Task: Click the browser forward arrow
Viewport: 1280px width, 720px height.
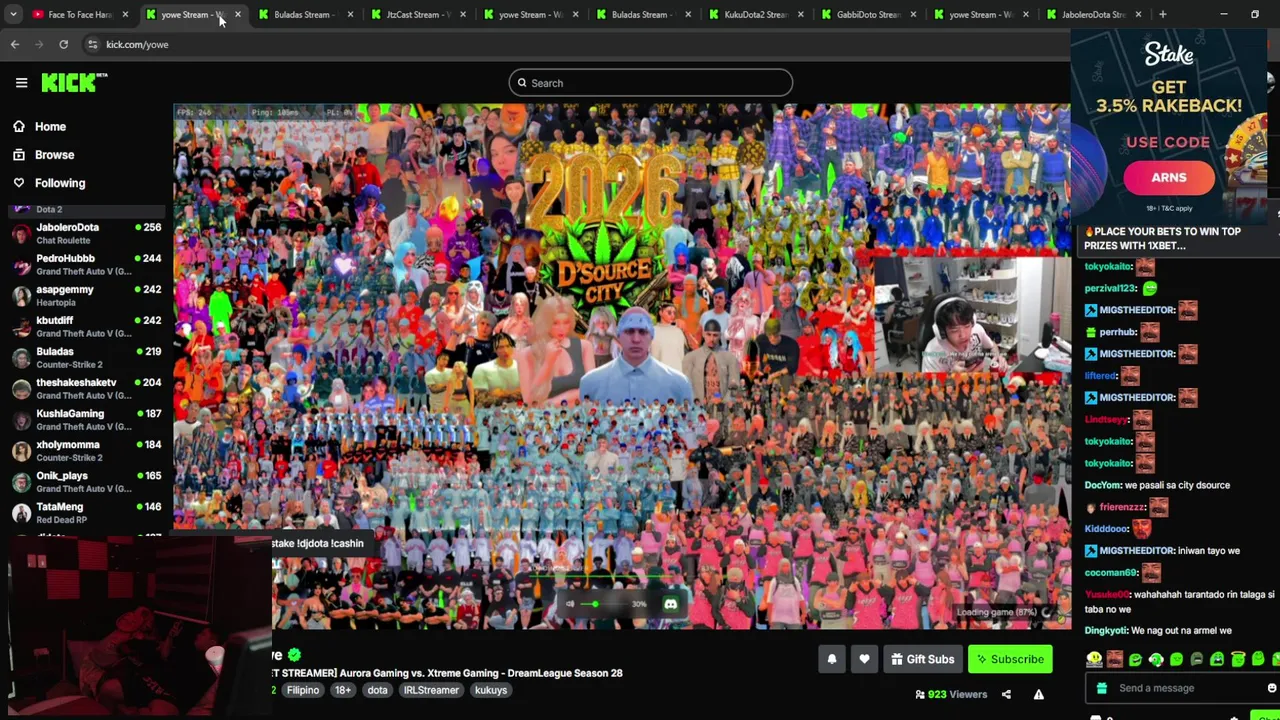Action: point(39,44)
